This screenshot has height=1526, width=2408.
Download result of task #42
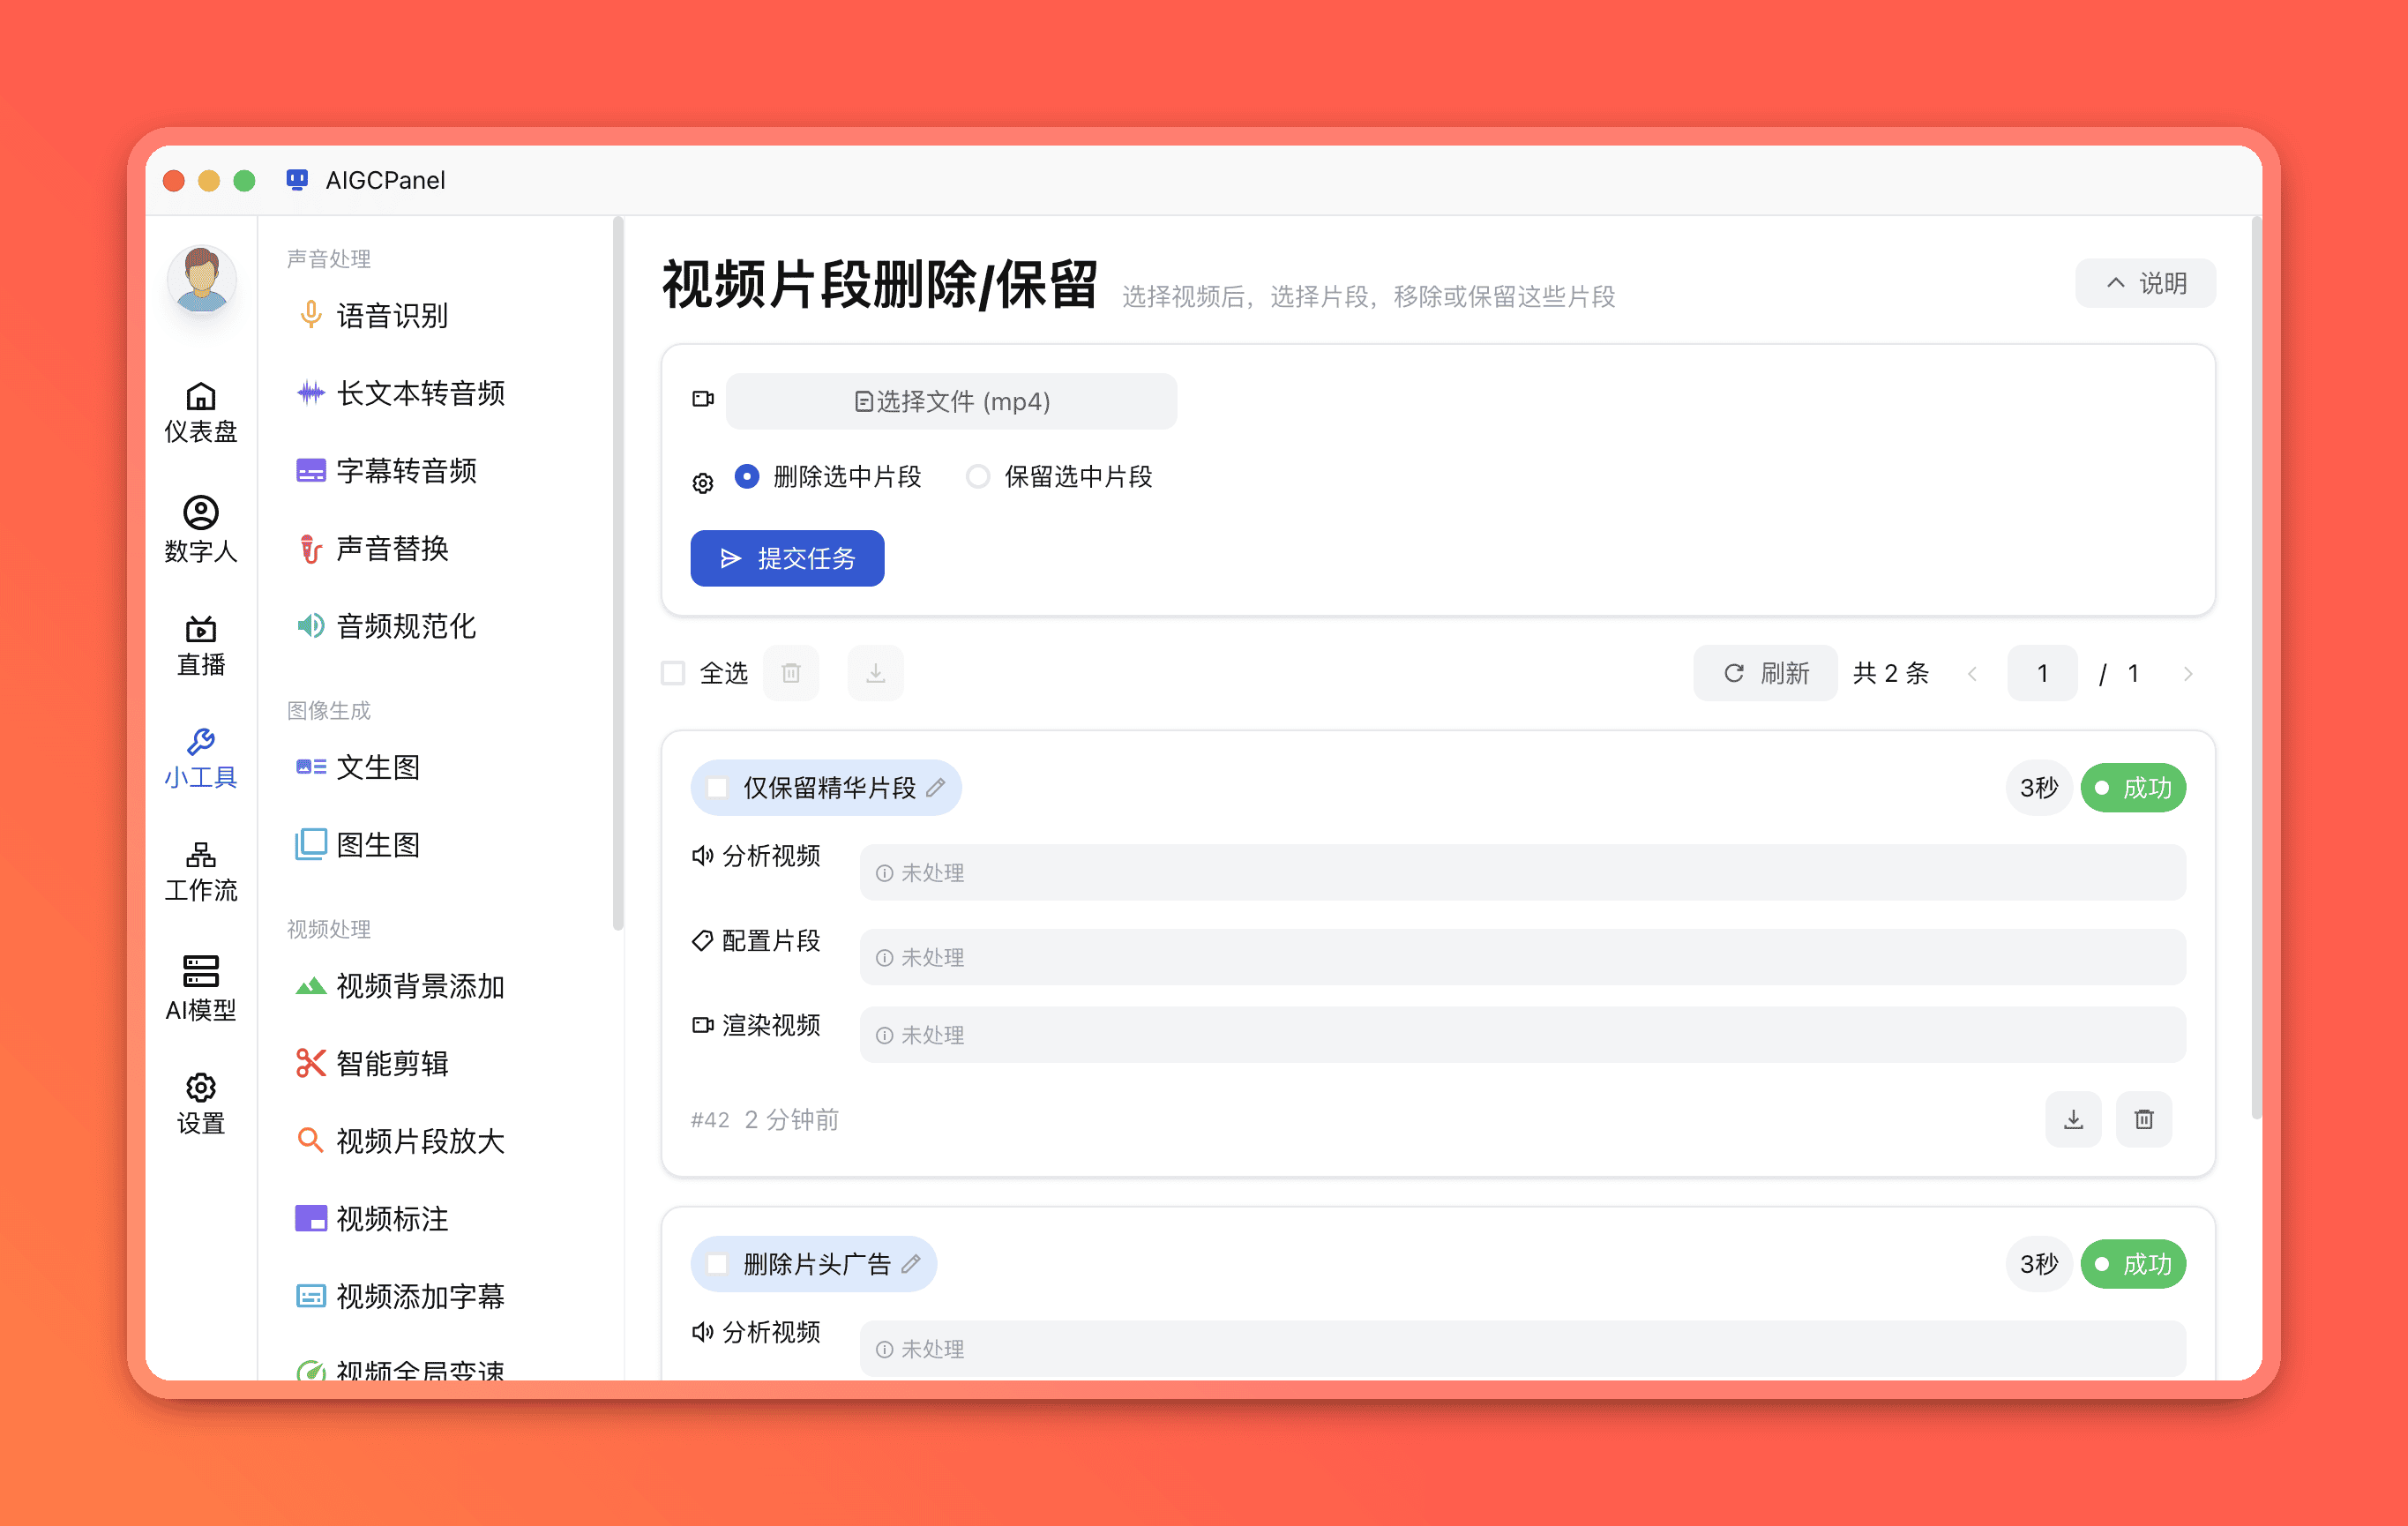(2073, 1119)
